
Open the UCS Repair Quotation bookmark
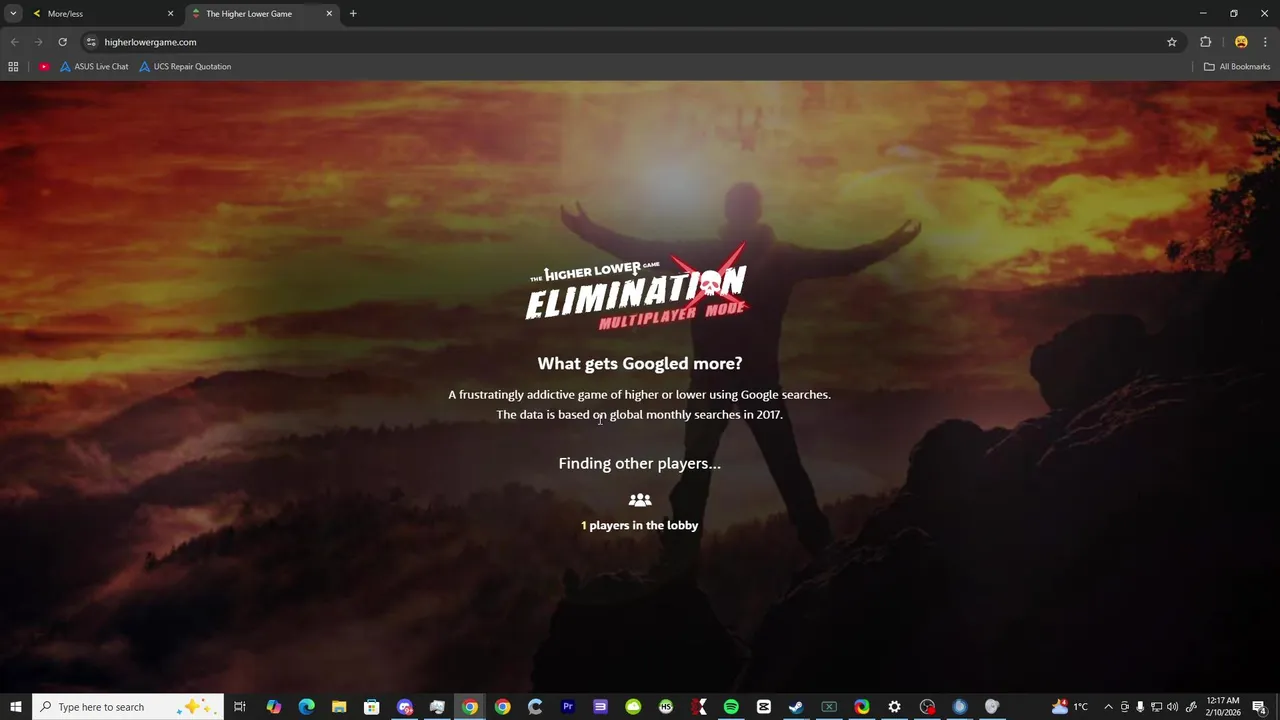[185, 67]
